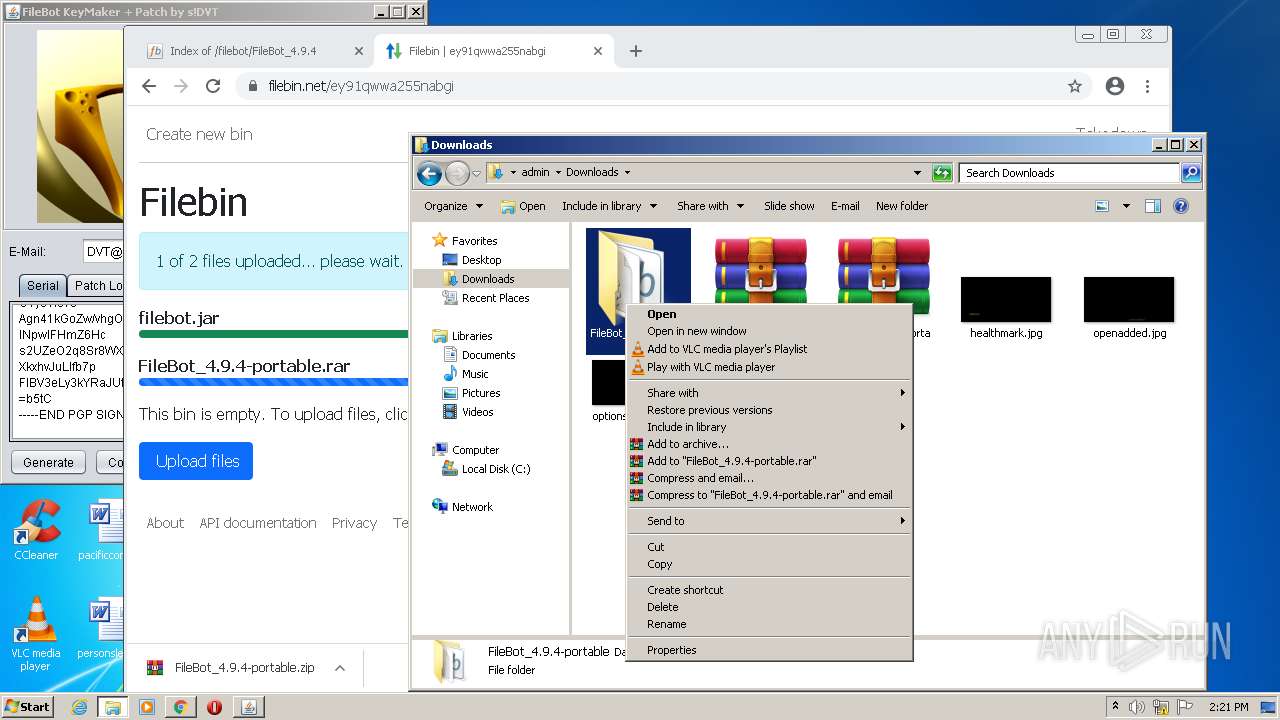Expand address bar history dropdown

(917, 173)
